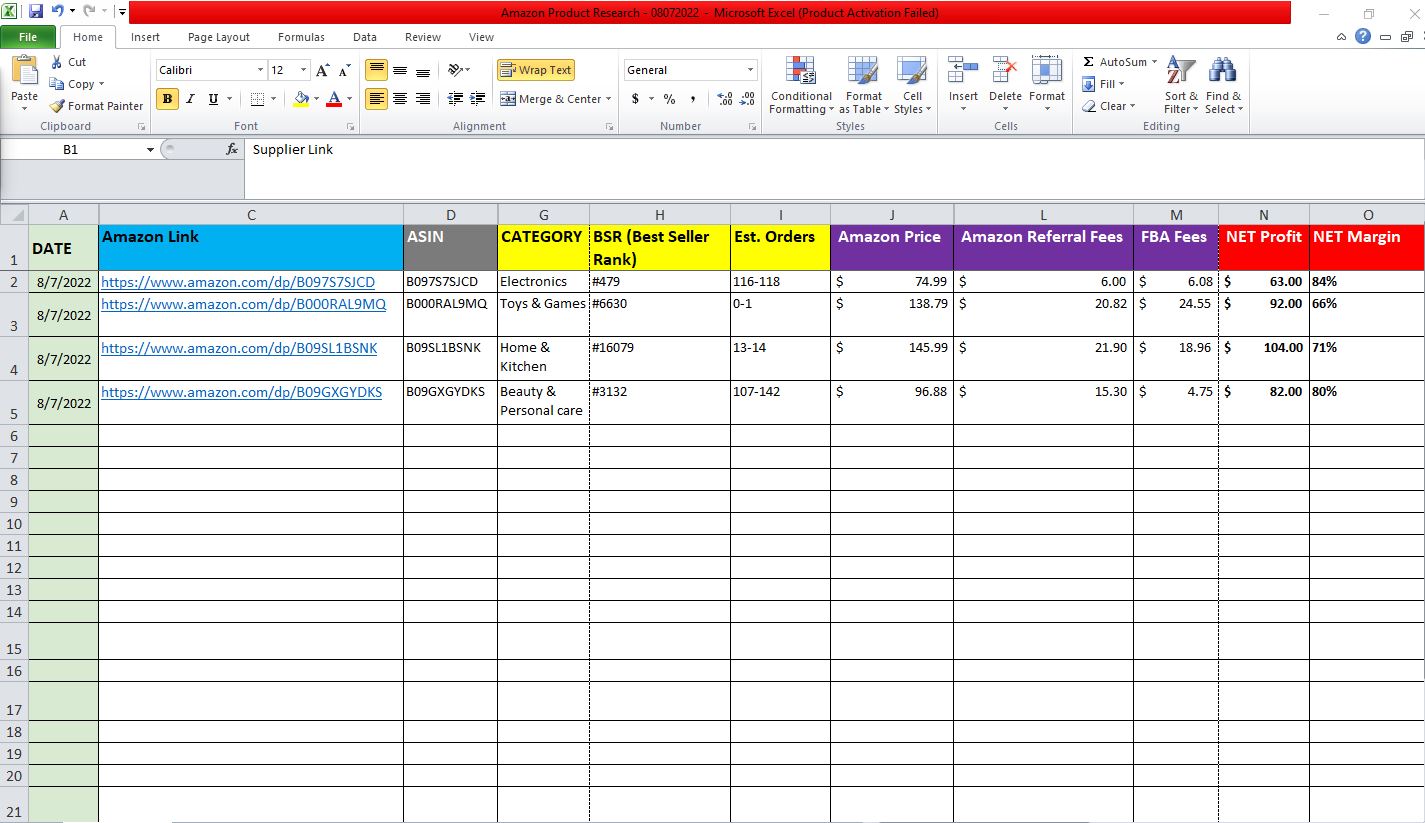Image resolution: width=1425 pixels, height=823 pixels.
Task: Toggle Middle Align
Action: coord(400,70)
